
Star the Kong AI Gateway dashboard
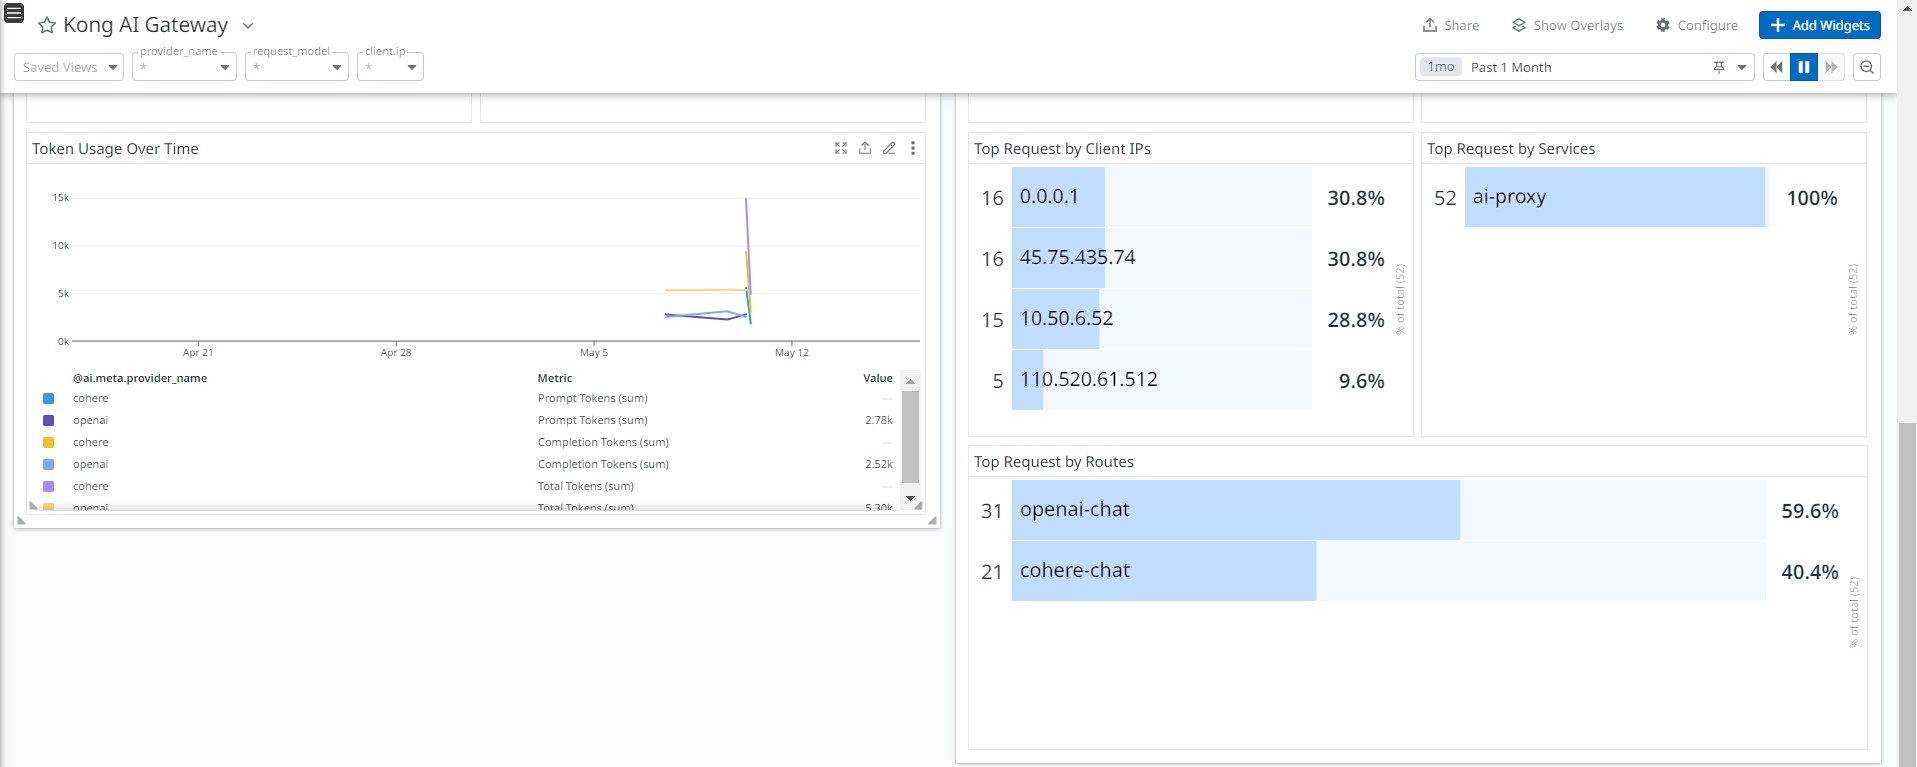point(46,26)
